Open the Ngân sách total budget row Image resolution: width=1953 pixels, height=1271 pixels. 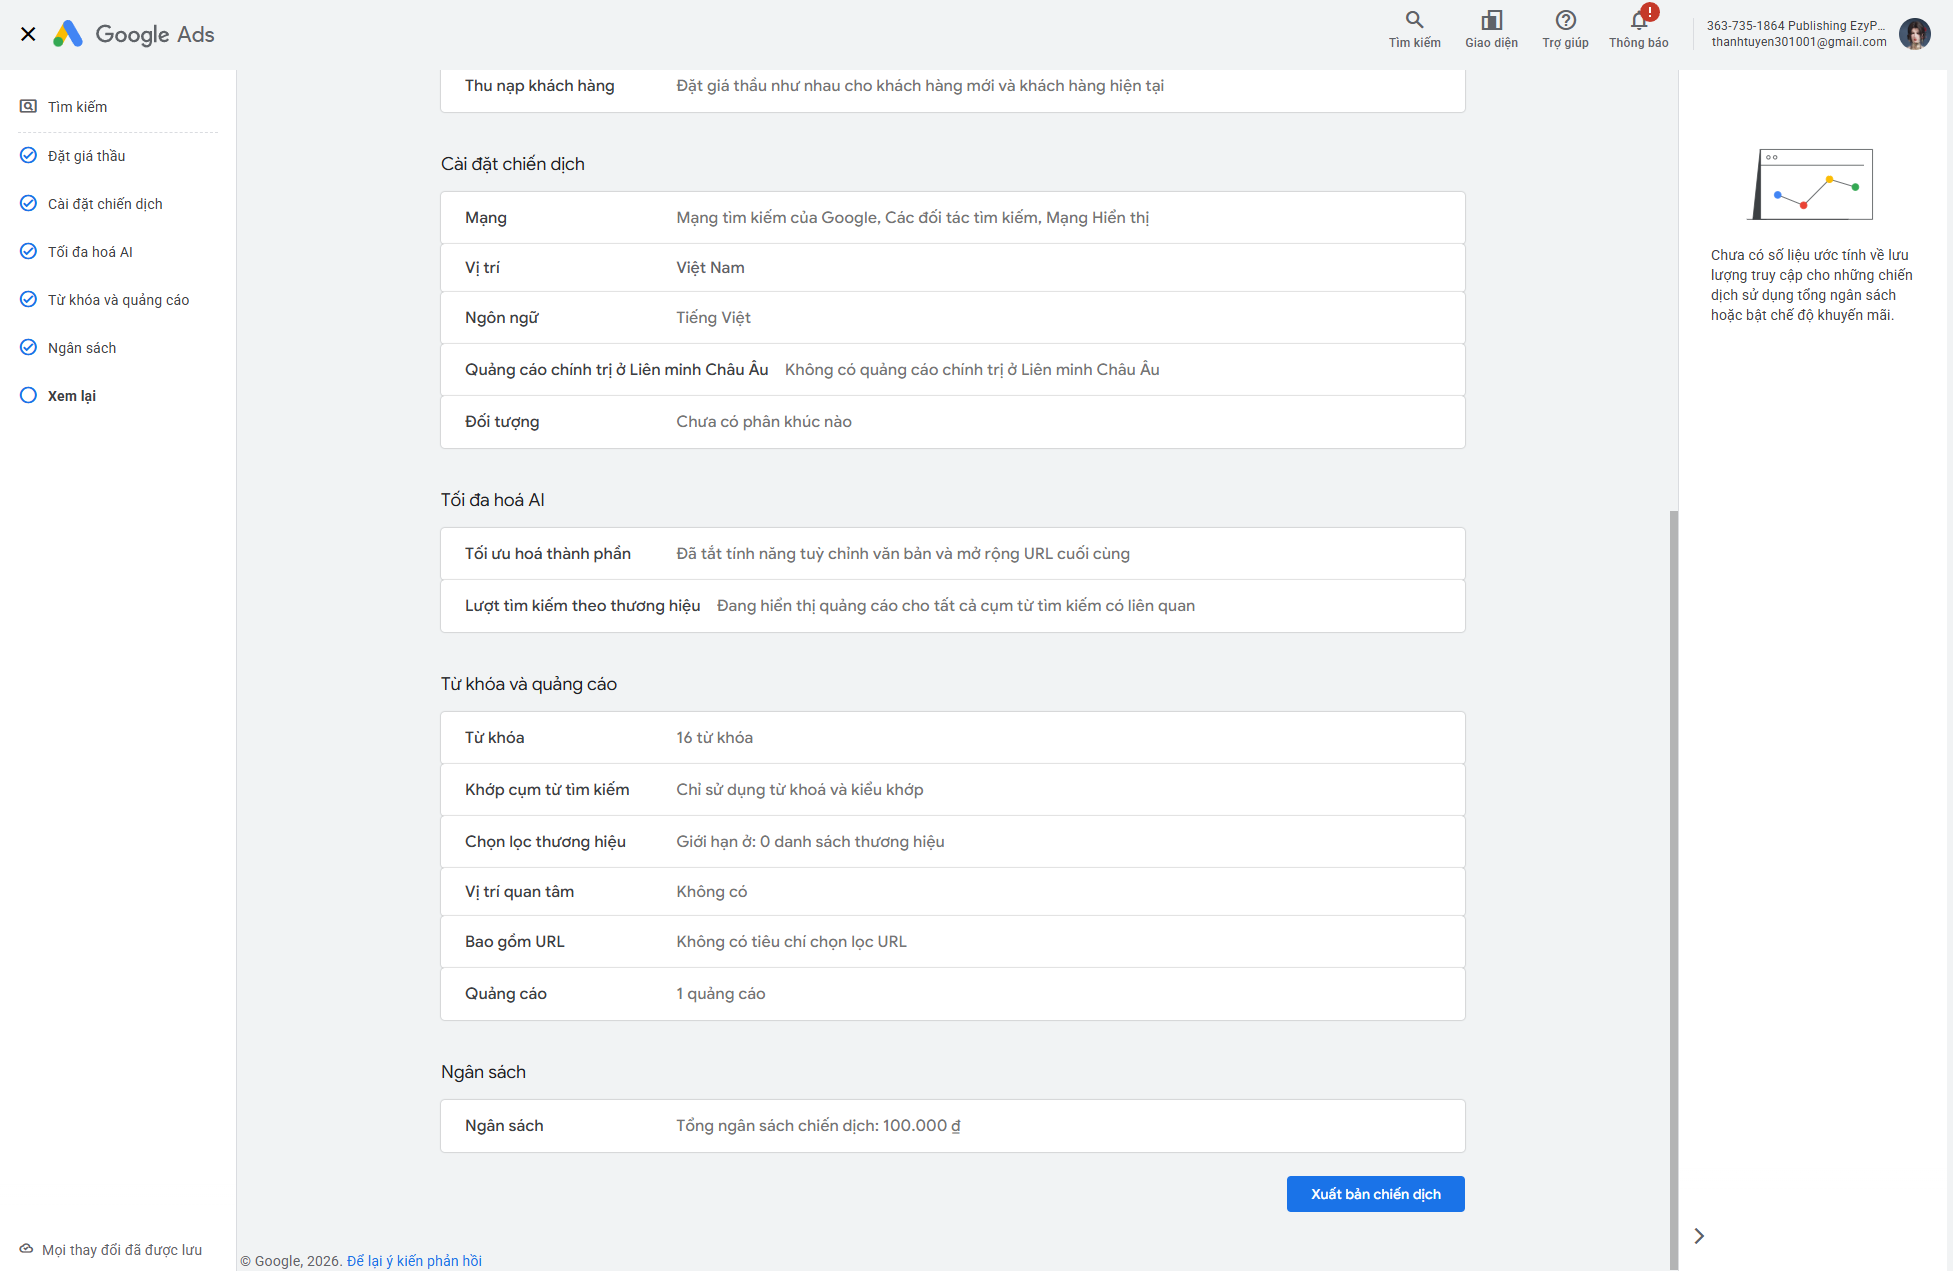click(x=952, y=1126)
